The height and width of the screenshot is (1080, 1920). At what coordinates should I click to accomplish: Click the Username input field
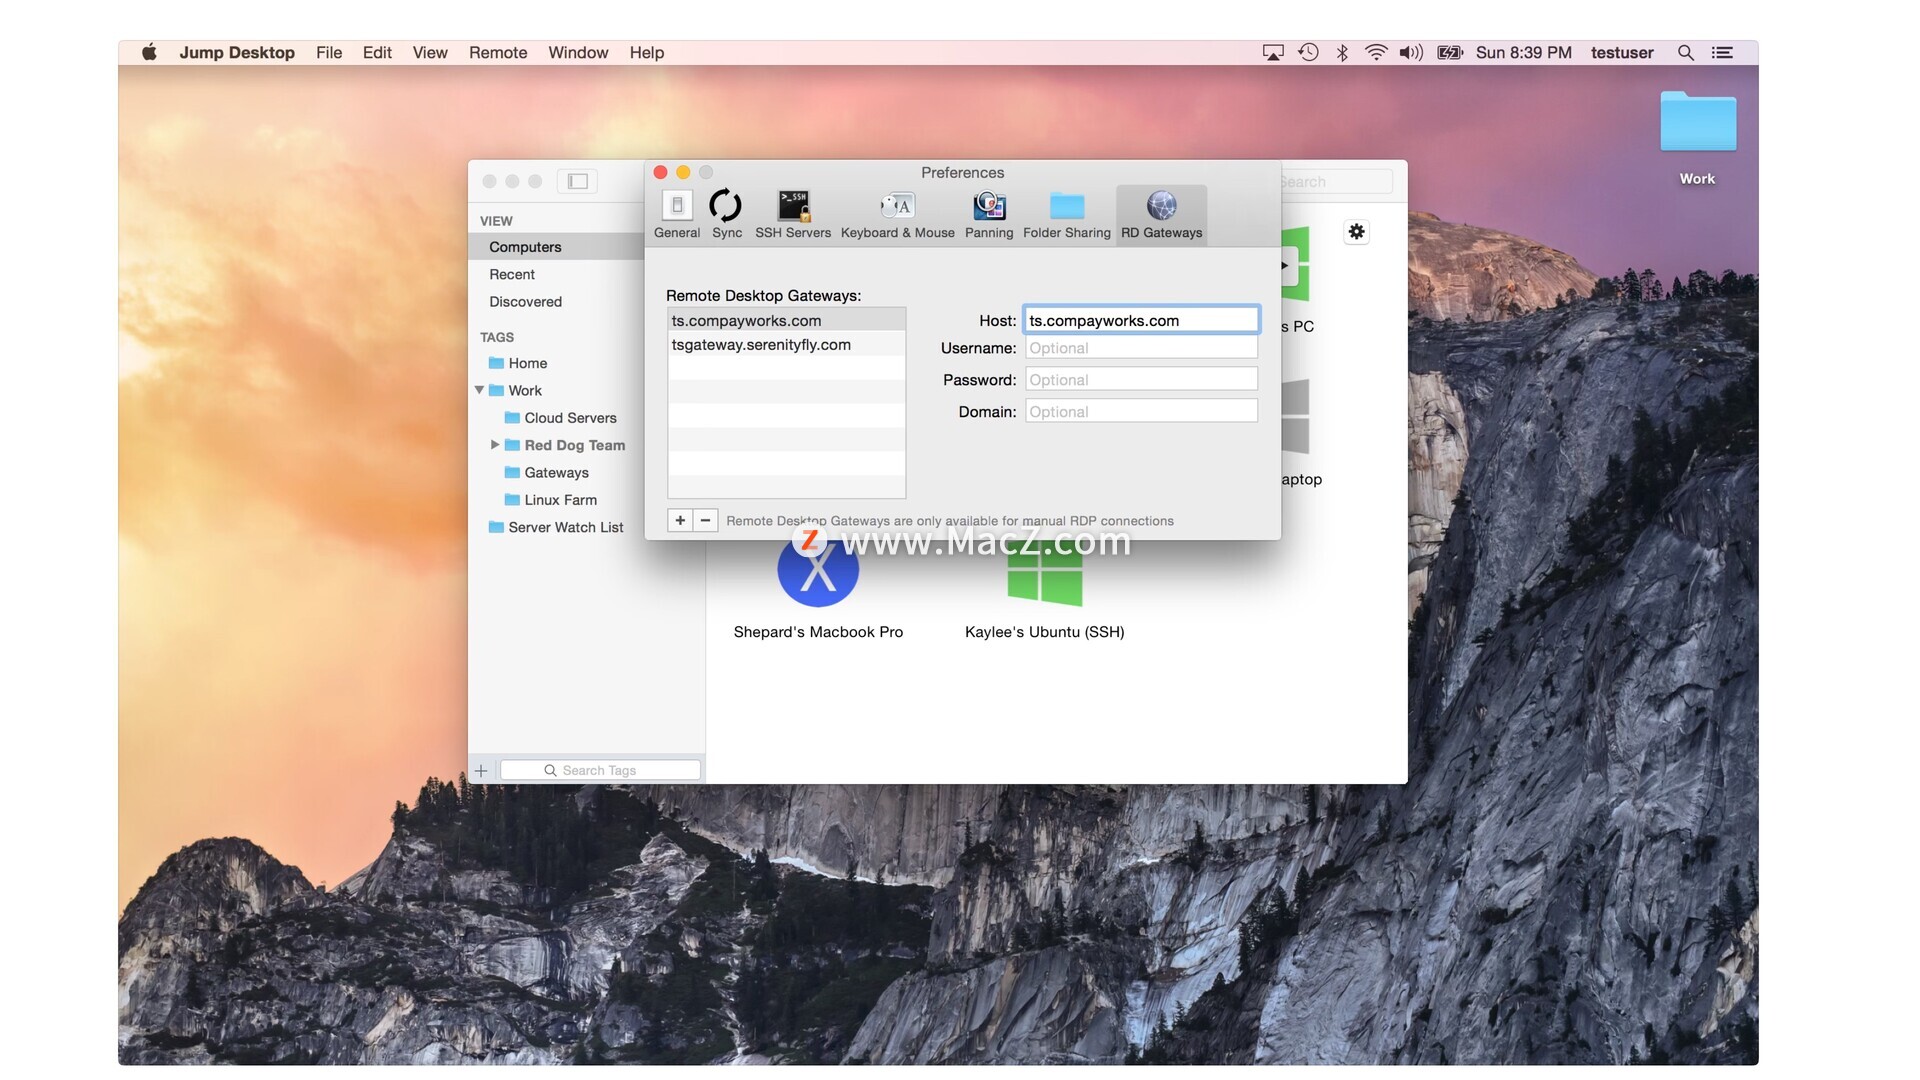click(x=1141, y=348)
